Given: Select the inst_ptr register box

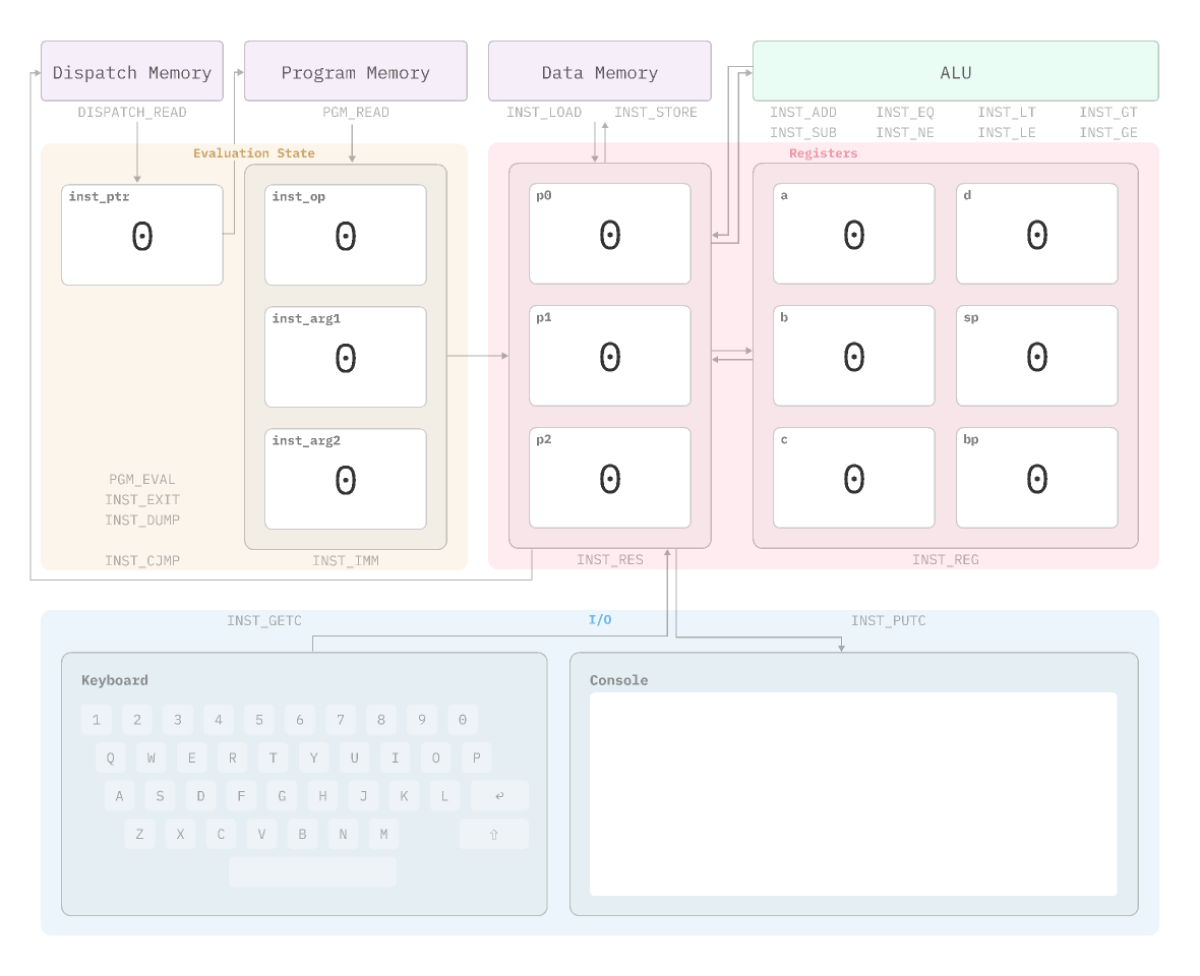Looking at the screenshot, I should [142, 235].
